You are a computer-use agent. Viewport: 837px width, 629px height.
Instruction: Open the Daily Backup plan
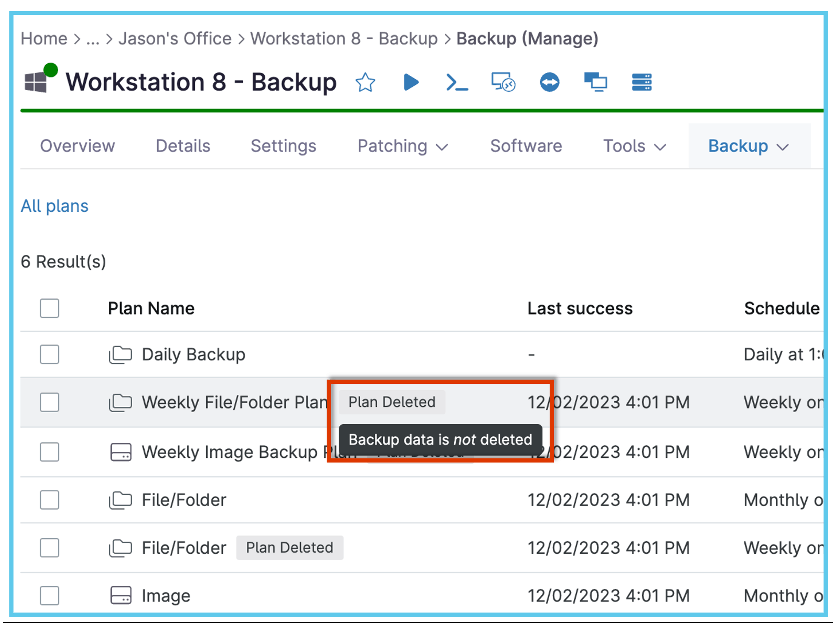[x=193, y=355]
